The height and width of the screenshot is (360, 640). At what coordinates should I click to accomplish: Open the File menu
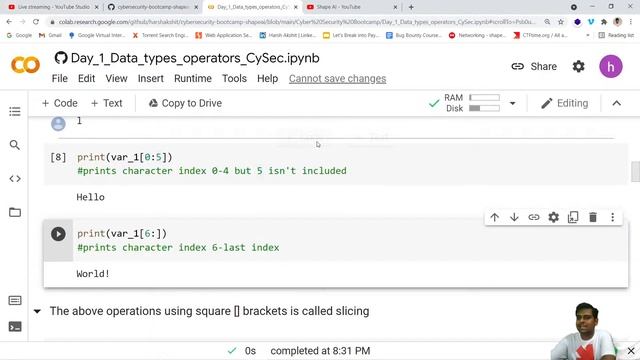pyautogui.click(x=60, y=78)
